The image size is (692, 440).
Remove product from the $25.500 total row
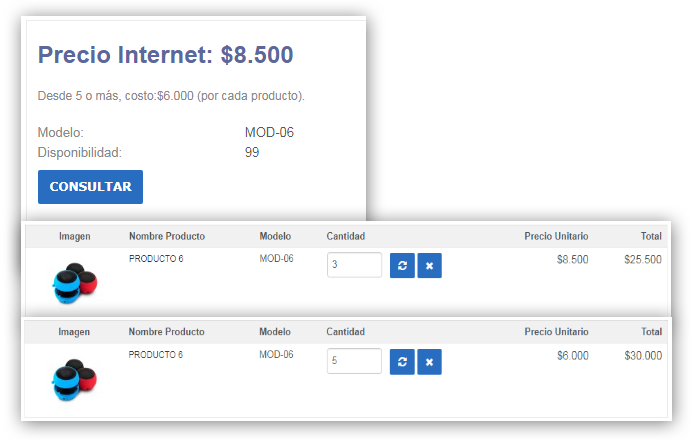coord(429,265)
